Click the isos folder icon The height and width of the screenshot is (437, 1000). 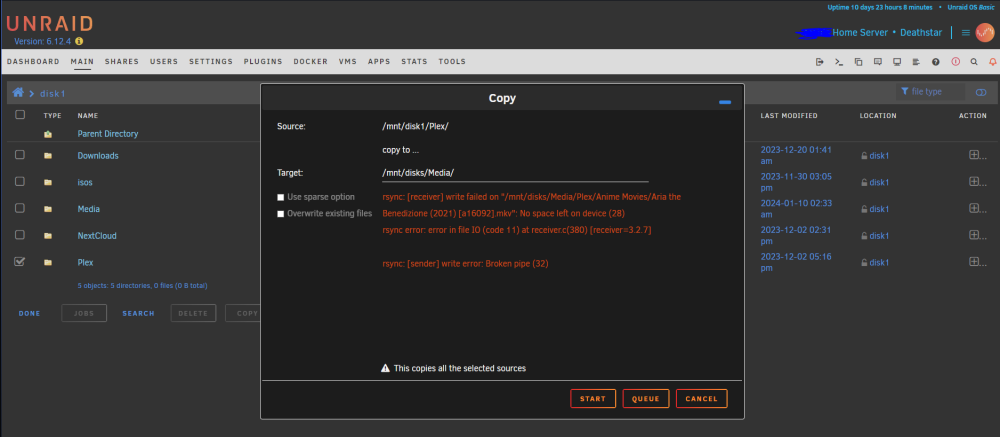[x=48, y=182]
